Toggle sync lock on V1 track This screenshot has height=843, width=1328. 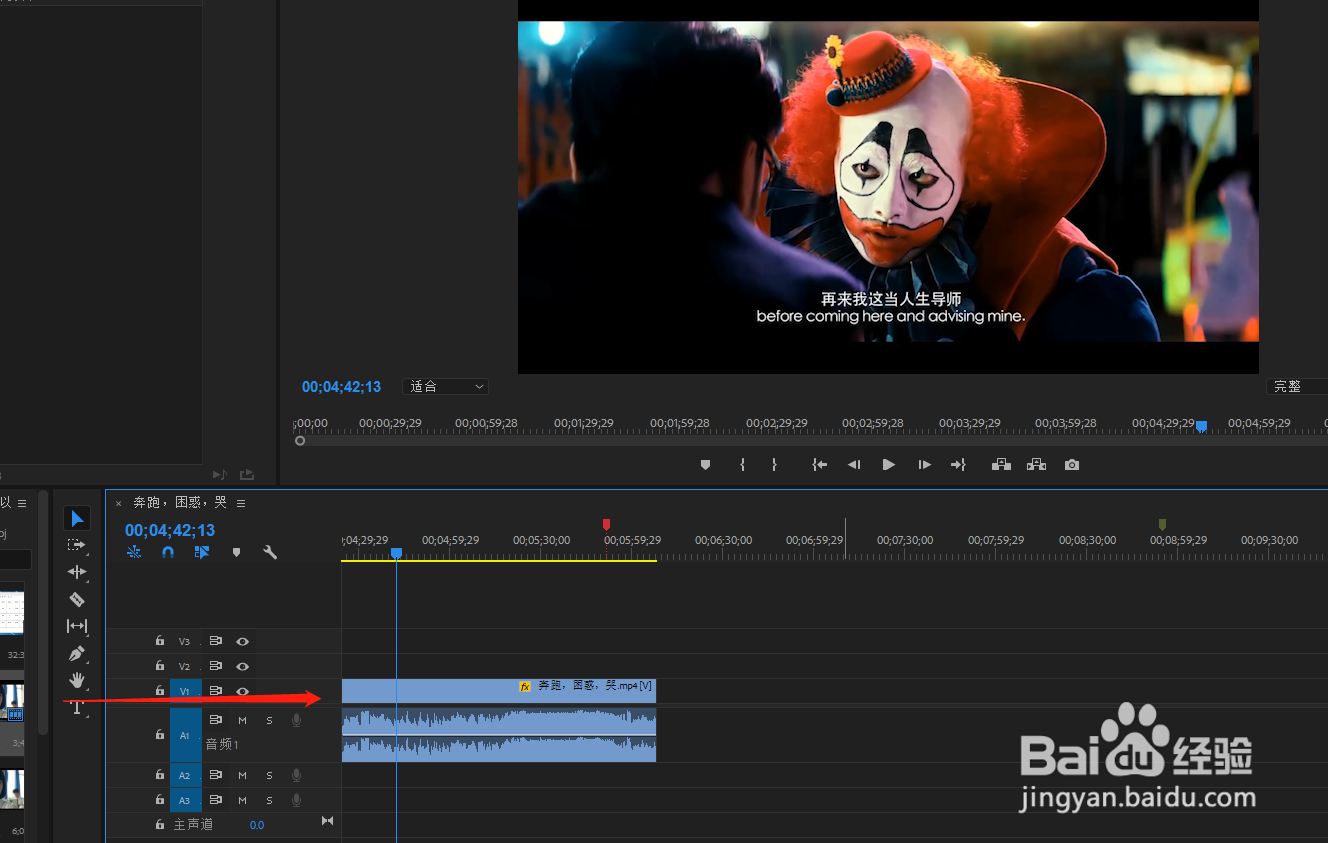coord(215,691)
